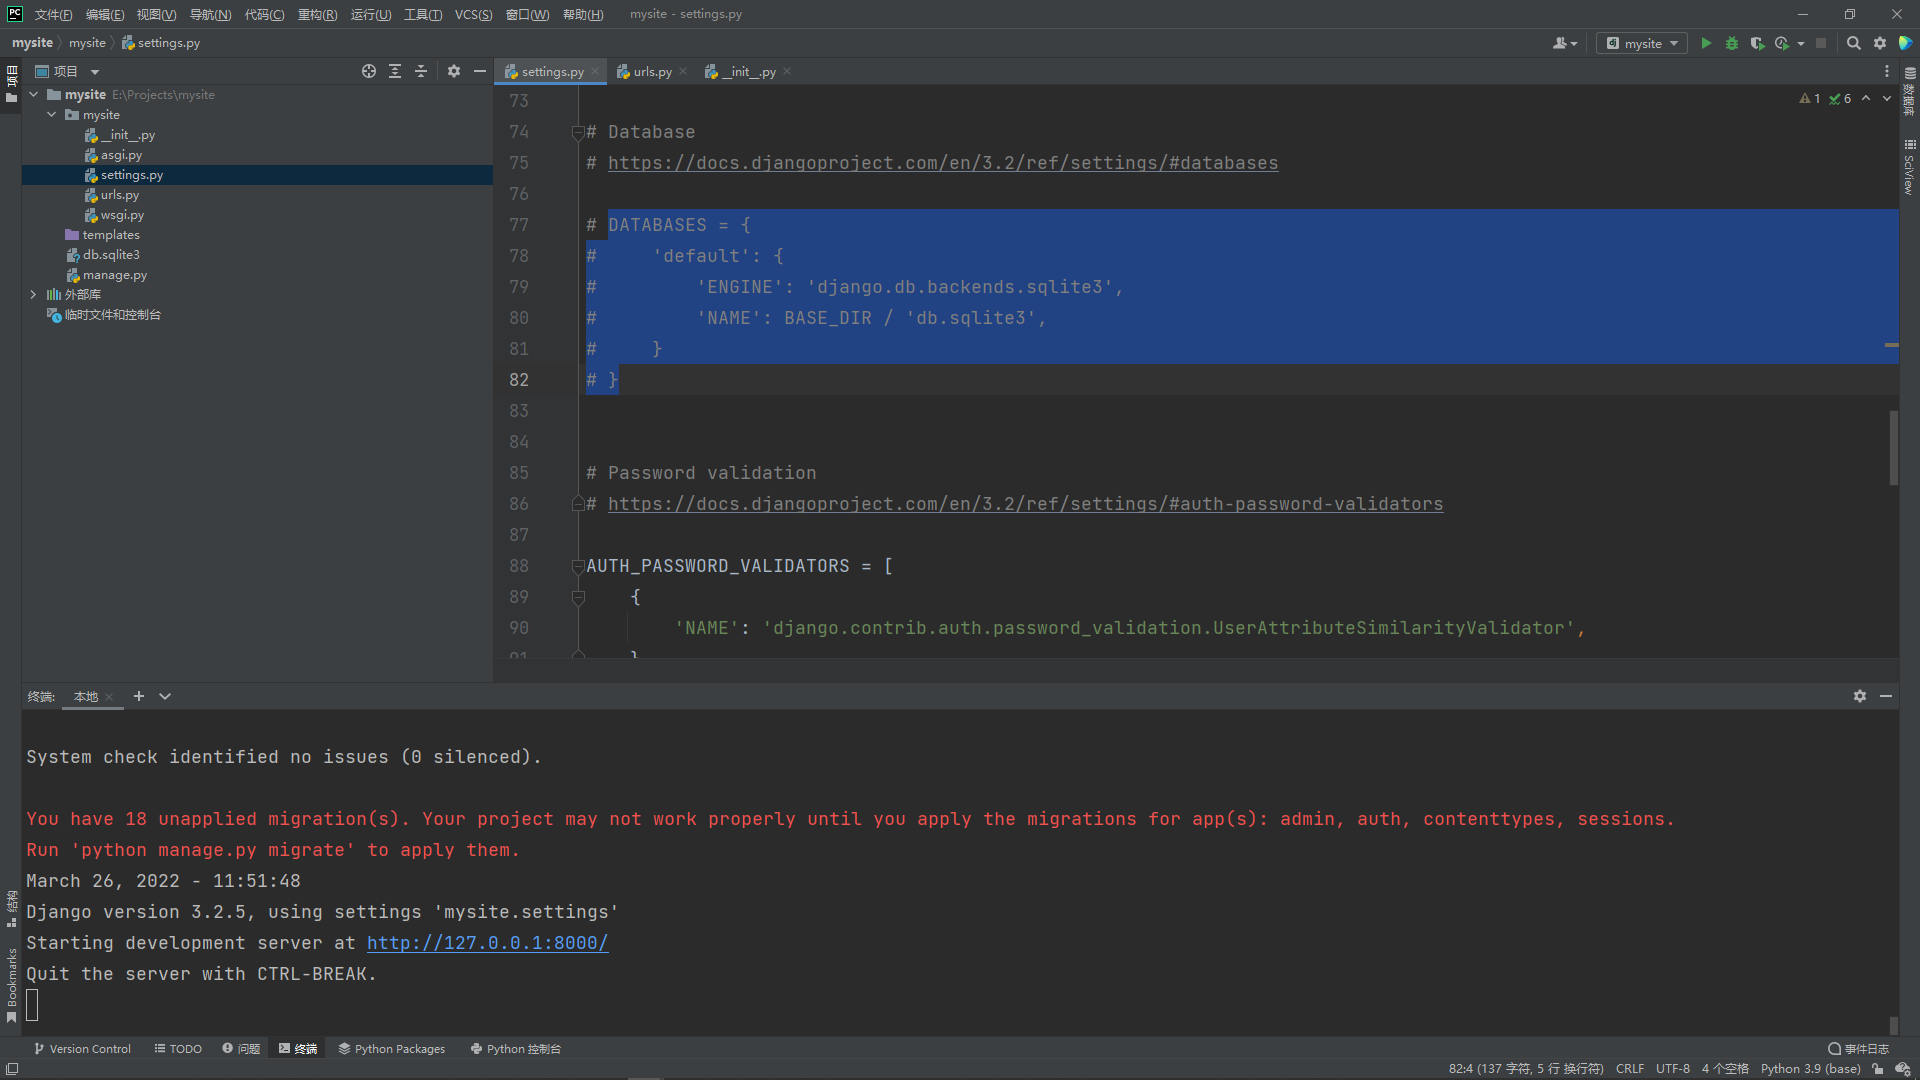
Task: Open the 事件日志 event log
Action: 1859,1049
